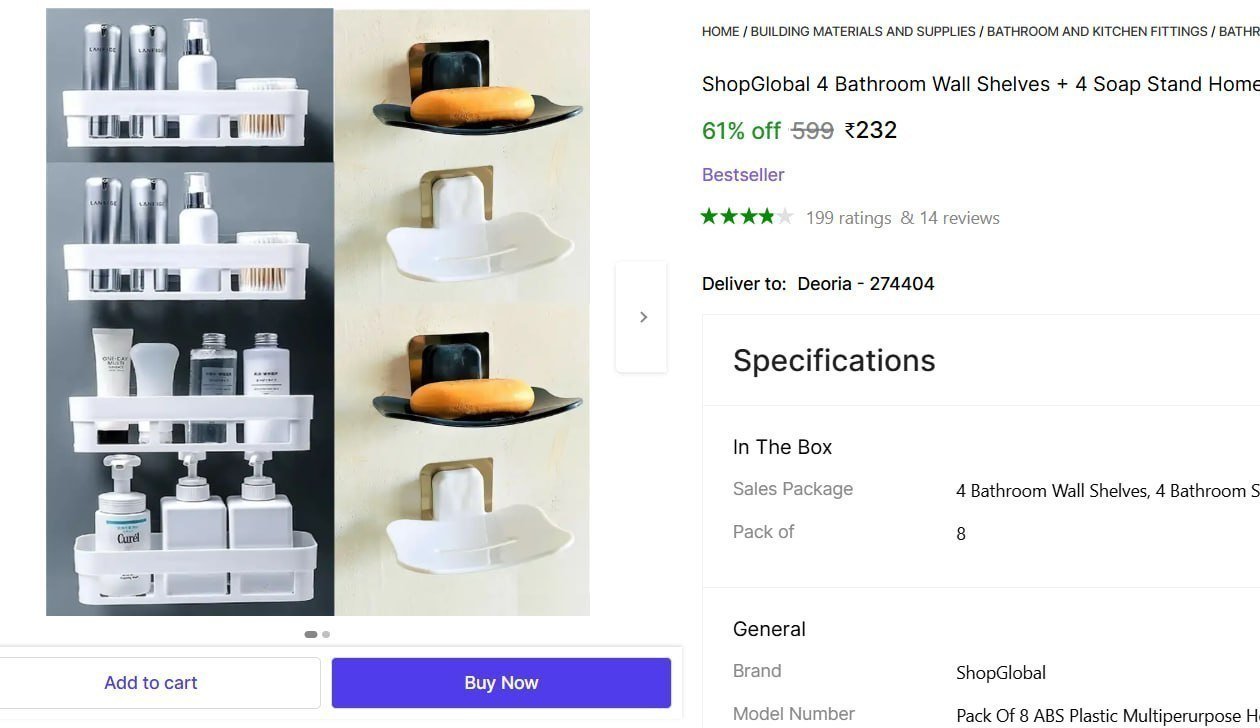Click the Specifications heading
Screen dimensions: 1260x728
tap(834, 360)
